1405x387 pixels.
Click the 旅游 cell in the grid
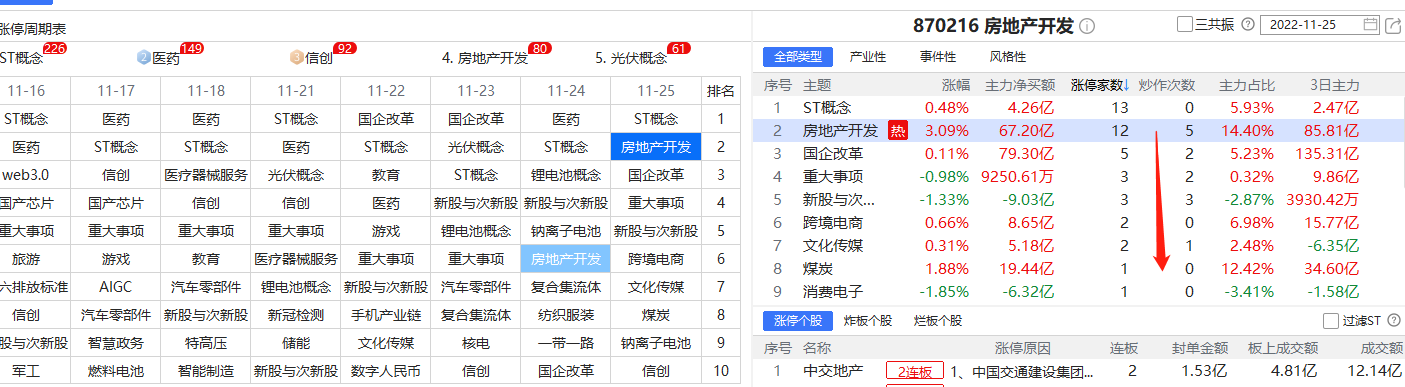click(x=25, y=259)
